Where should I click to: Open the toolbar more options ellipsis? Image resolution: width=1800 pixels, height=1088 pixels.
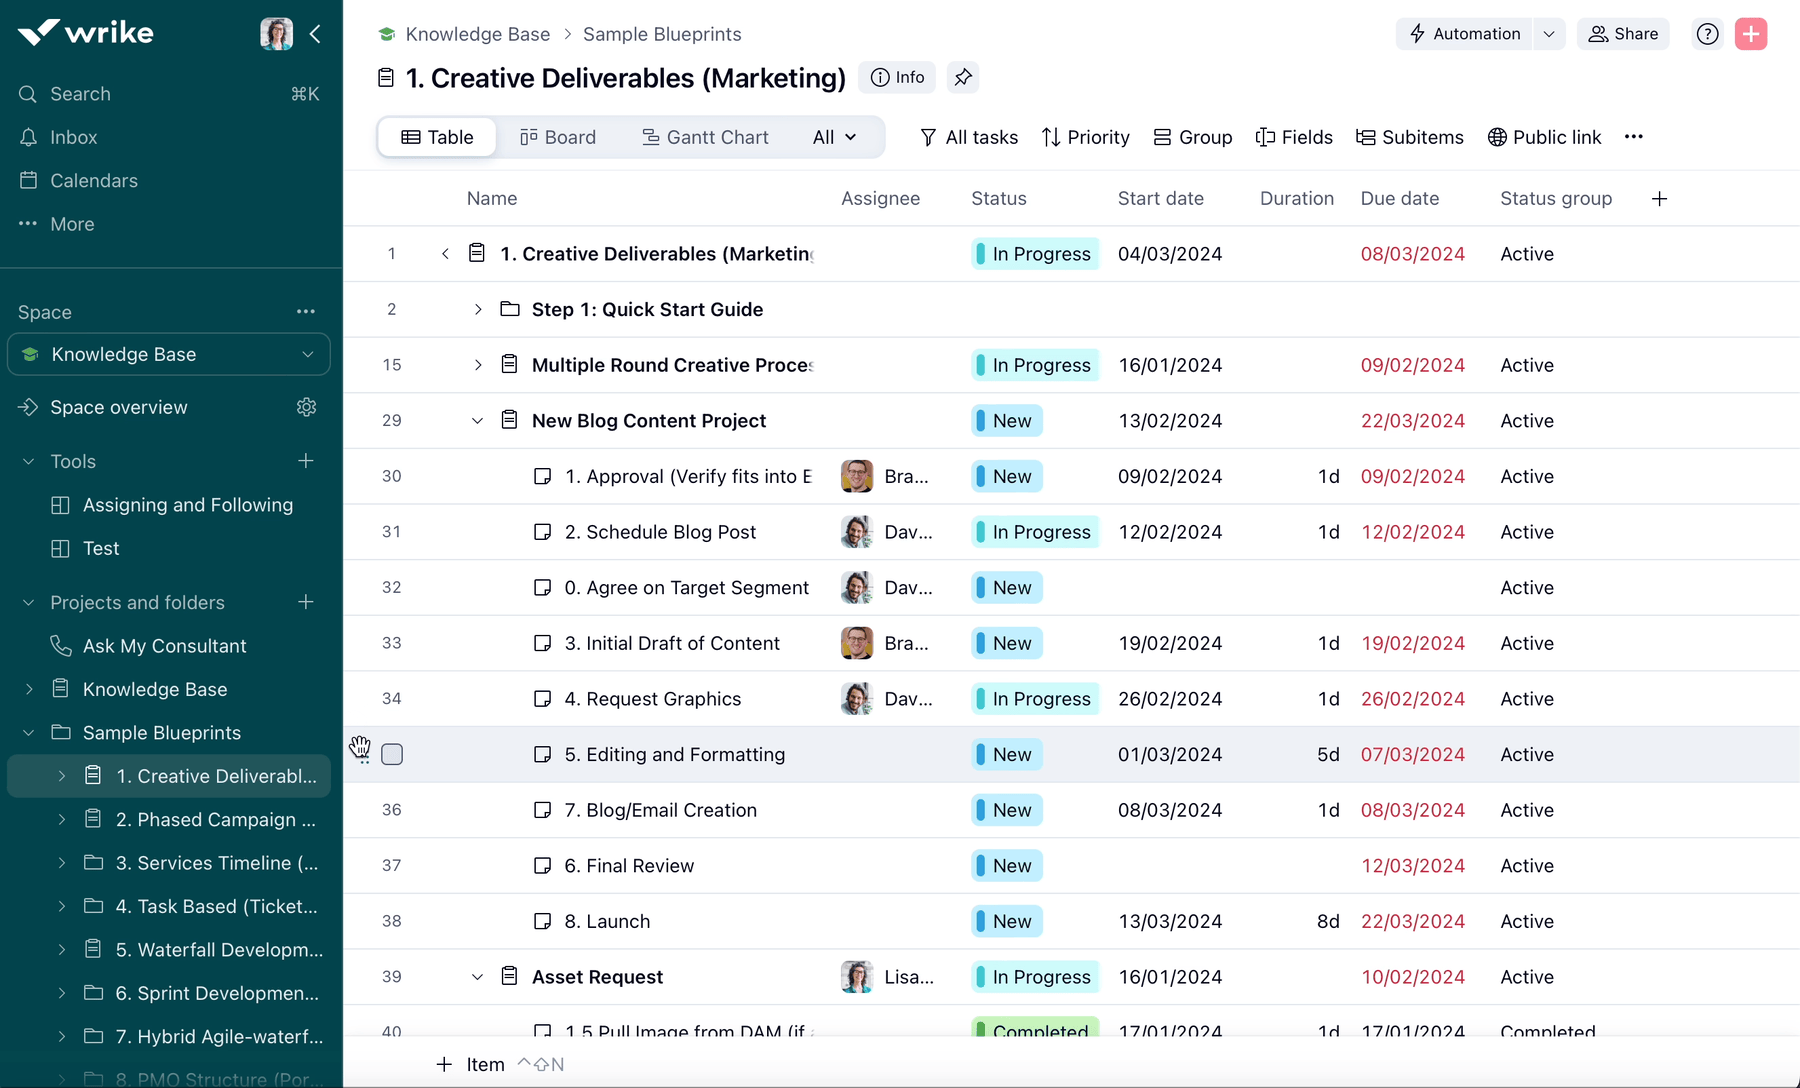pyautogui.click(x=1633, y=137)
